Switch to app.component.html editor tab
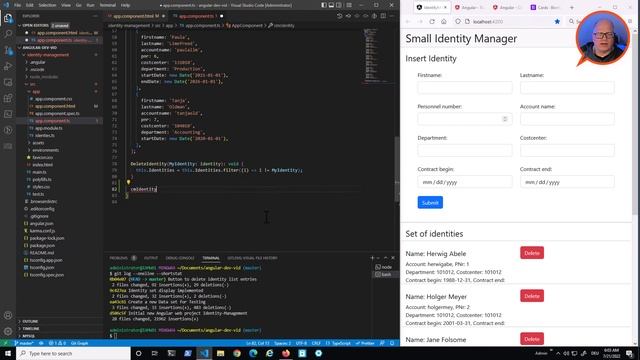Viewport: 640px width, 360px height. (x=136, y=16)
